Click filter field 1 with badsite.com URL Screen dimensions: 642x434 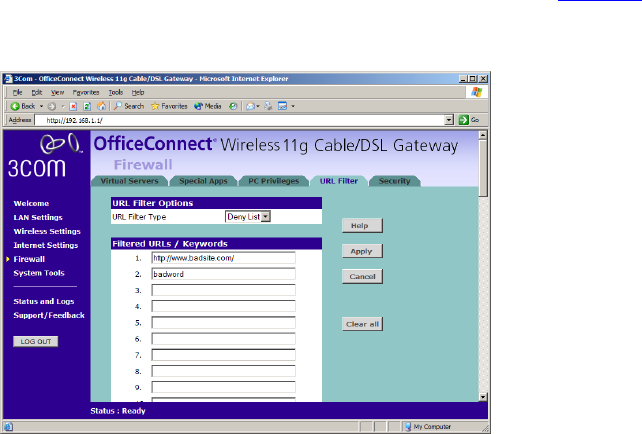[224, 258]
